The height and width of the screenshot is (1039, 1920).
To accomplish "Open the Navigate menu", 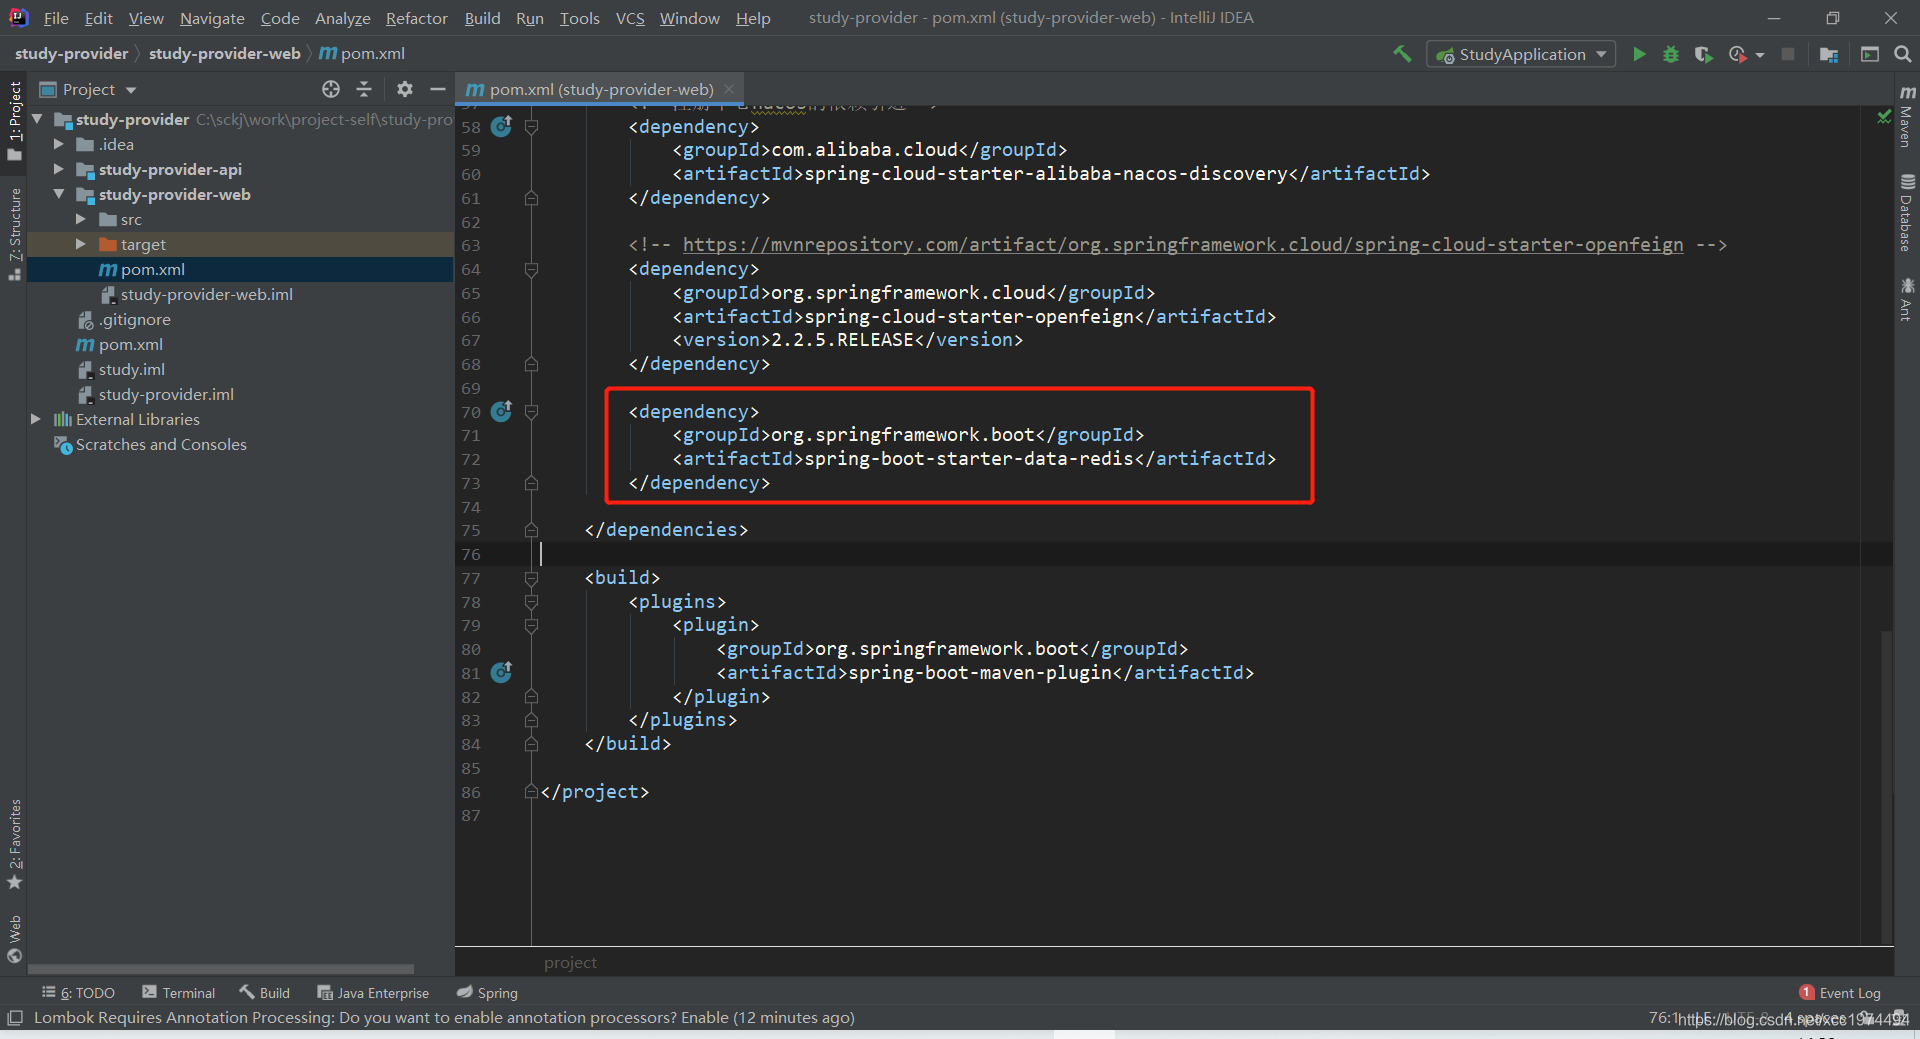I will click(x=212, y=18).
